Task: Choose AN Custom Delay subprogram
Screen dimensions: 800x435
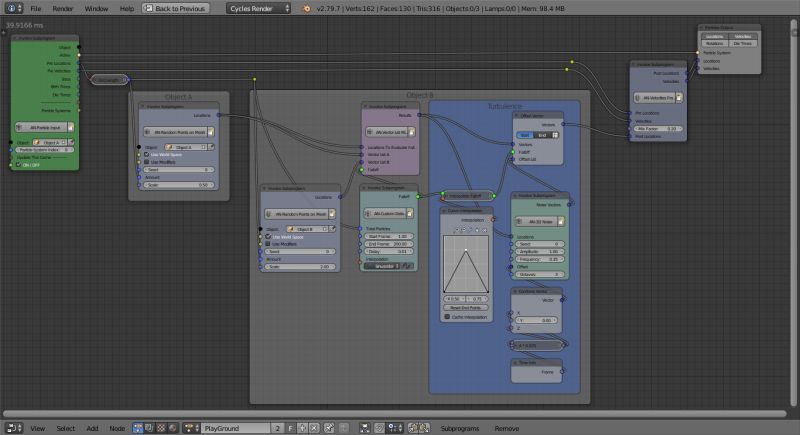Action: (x=386, y=213)
